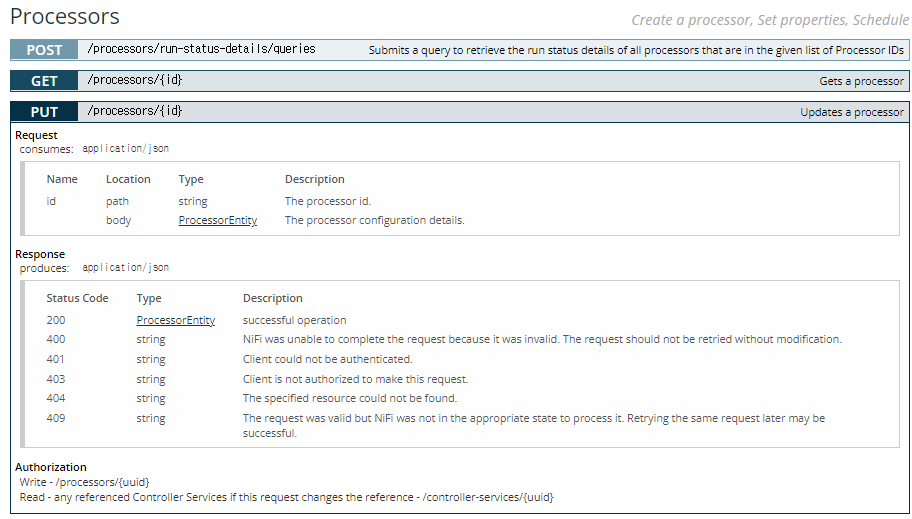The width and height of the screenshot is (912, 519).
Task: Click the GET method badge
Action: pyautogui.click(x=44, y=81)
